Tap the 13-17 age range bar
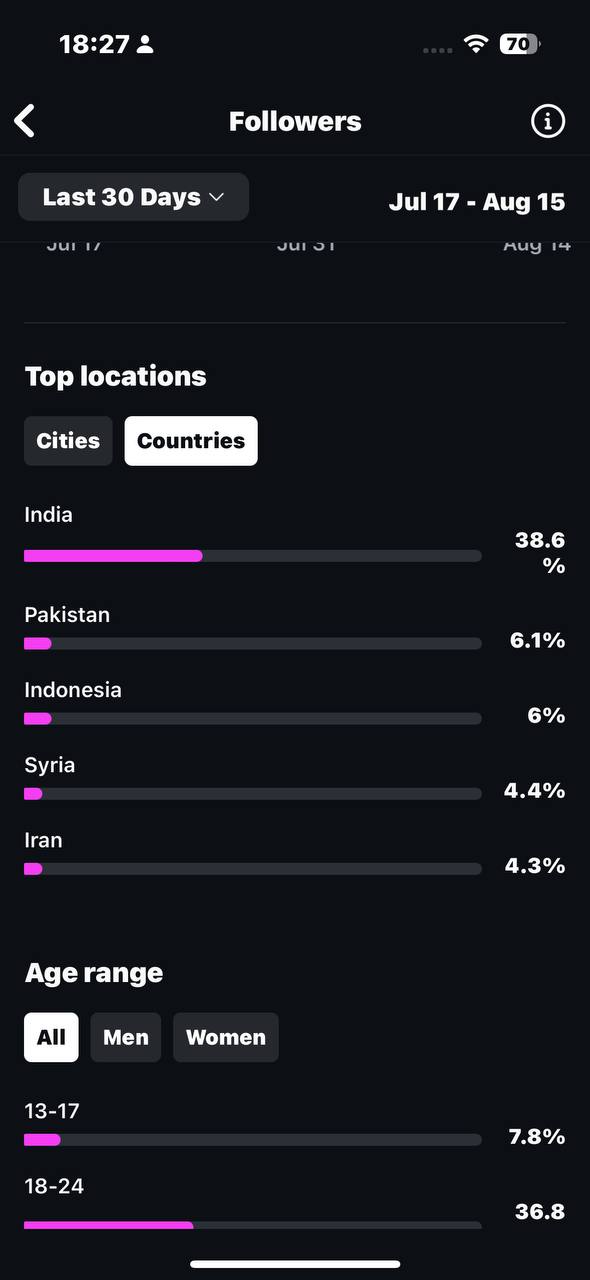The image size is (590, 1280). pos(253,1140)
